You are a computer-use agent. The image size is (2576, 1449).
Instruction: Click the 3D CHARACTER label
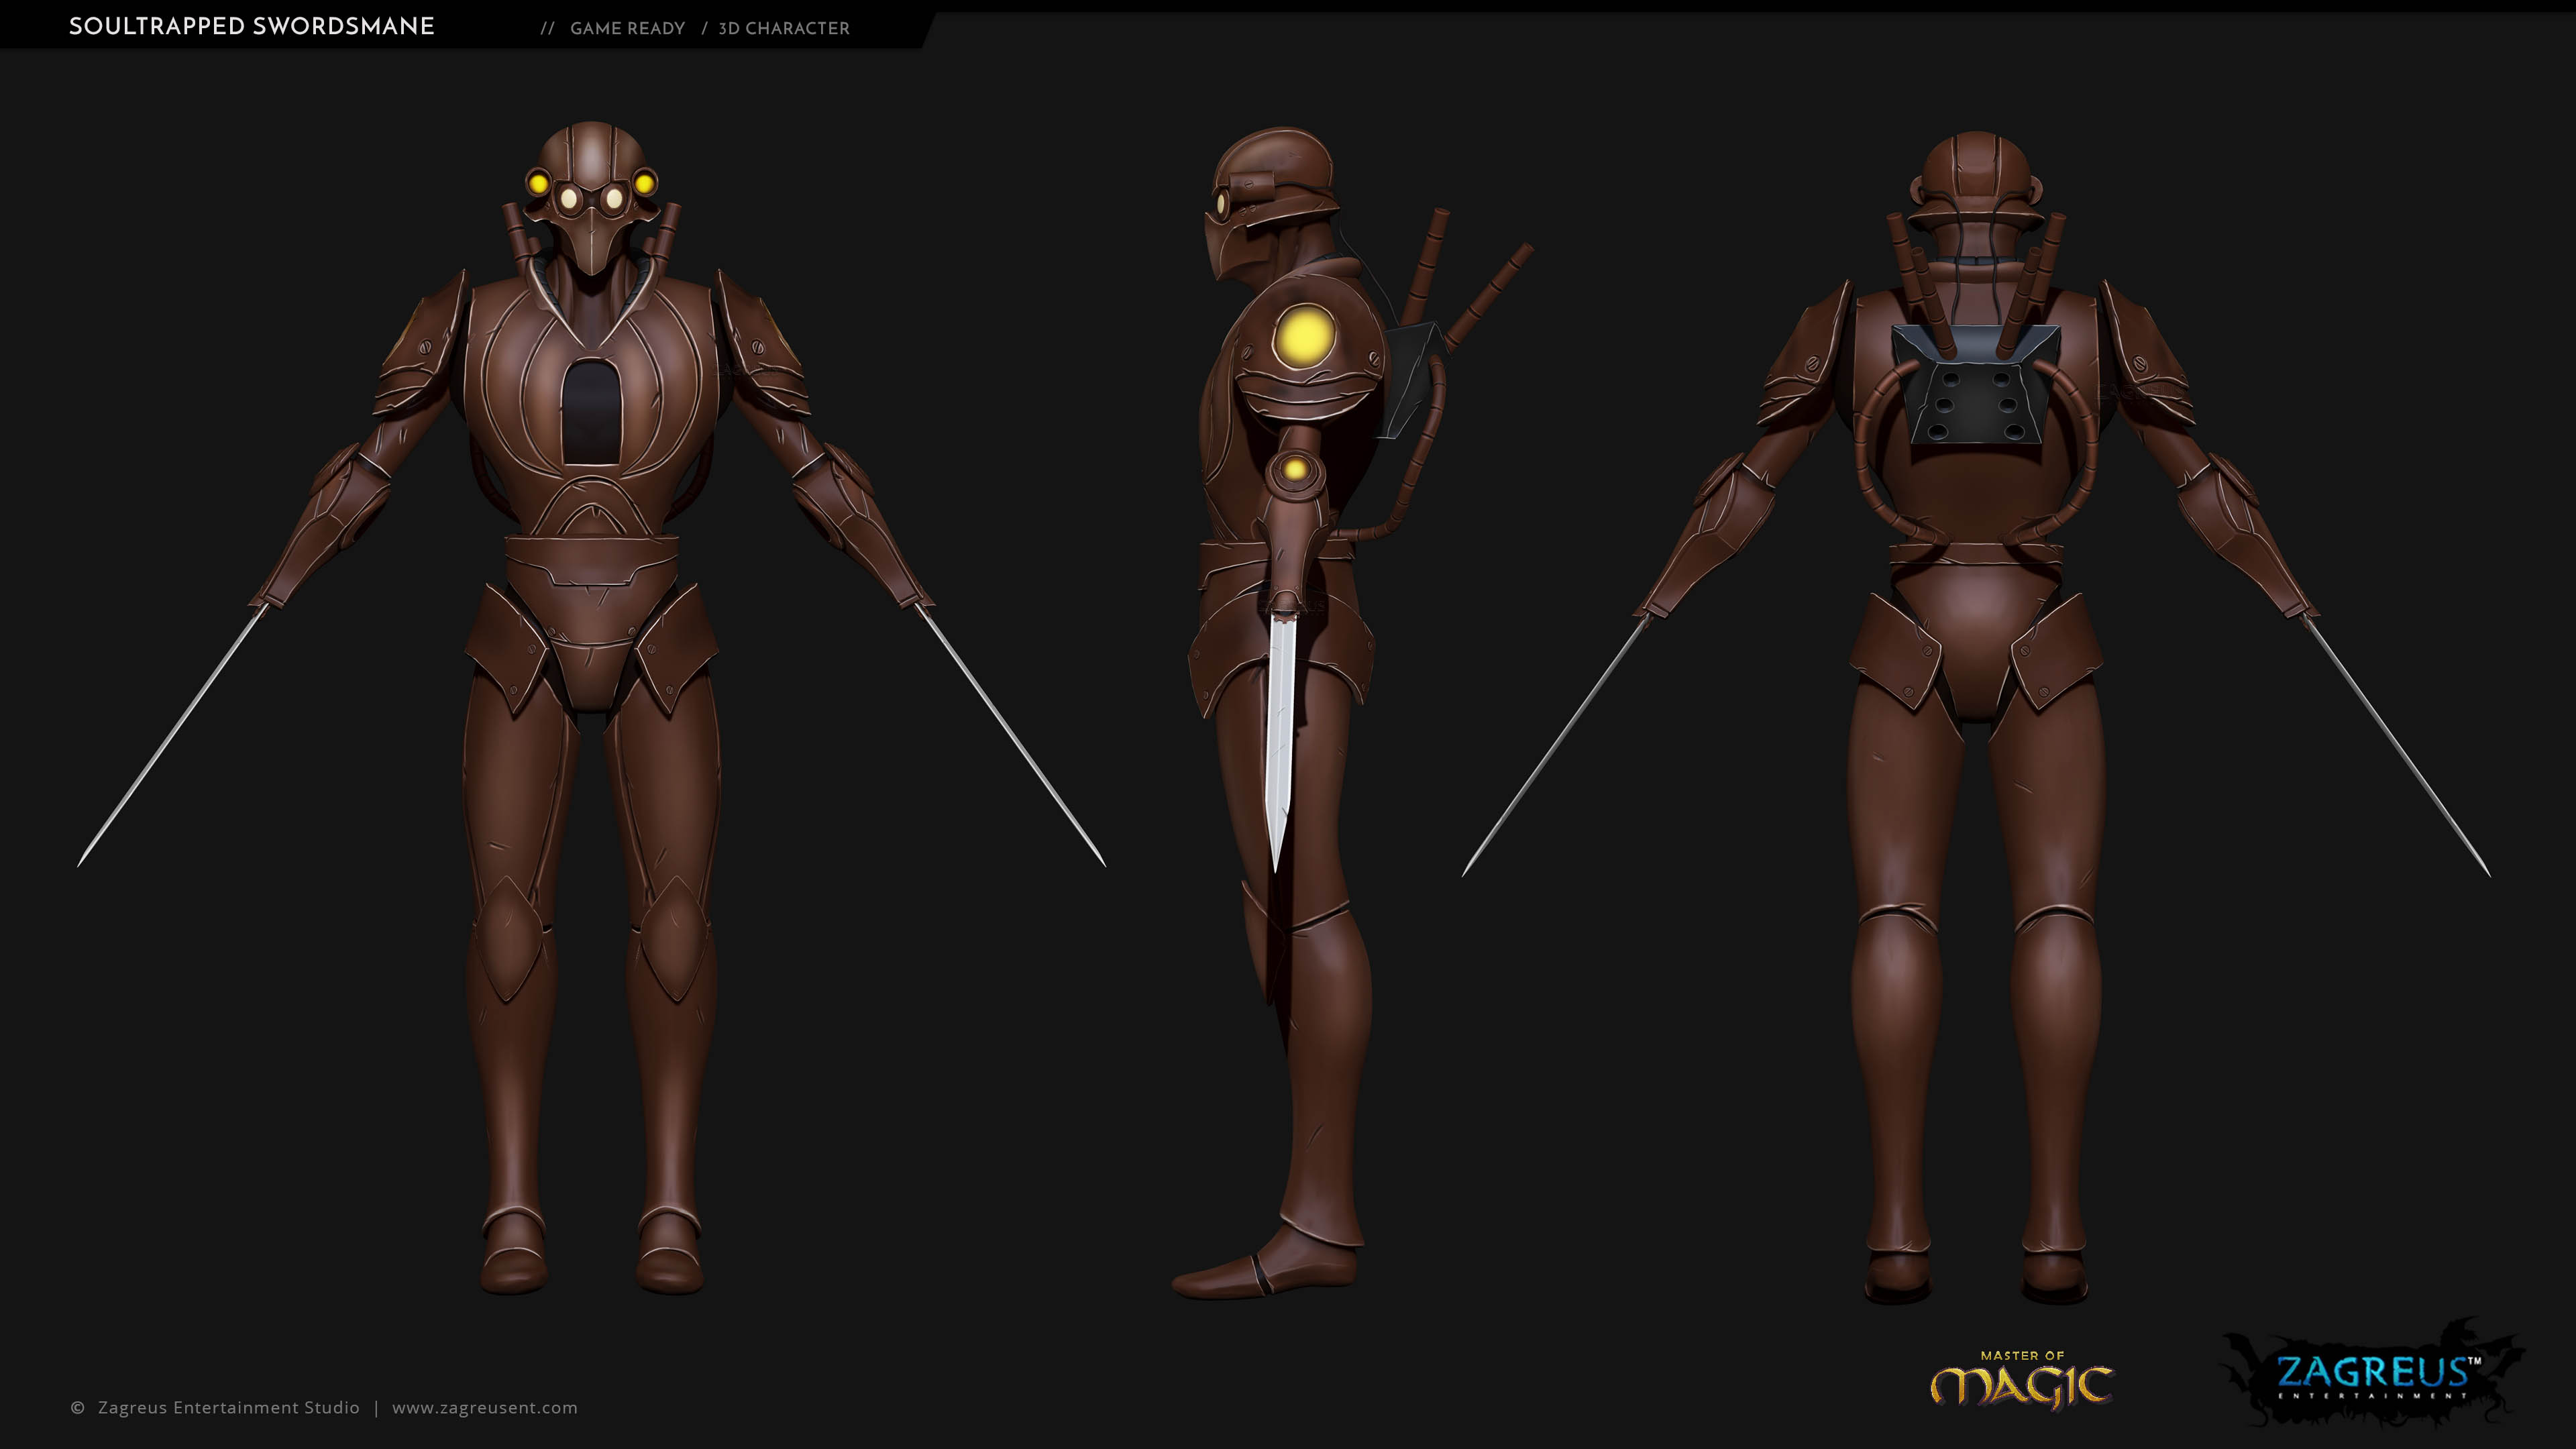784,29
